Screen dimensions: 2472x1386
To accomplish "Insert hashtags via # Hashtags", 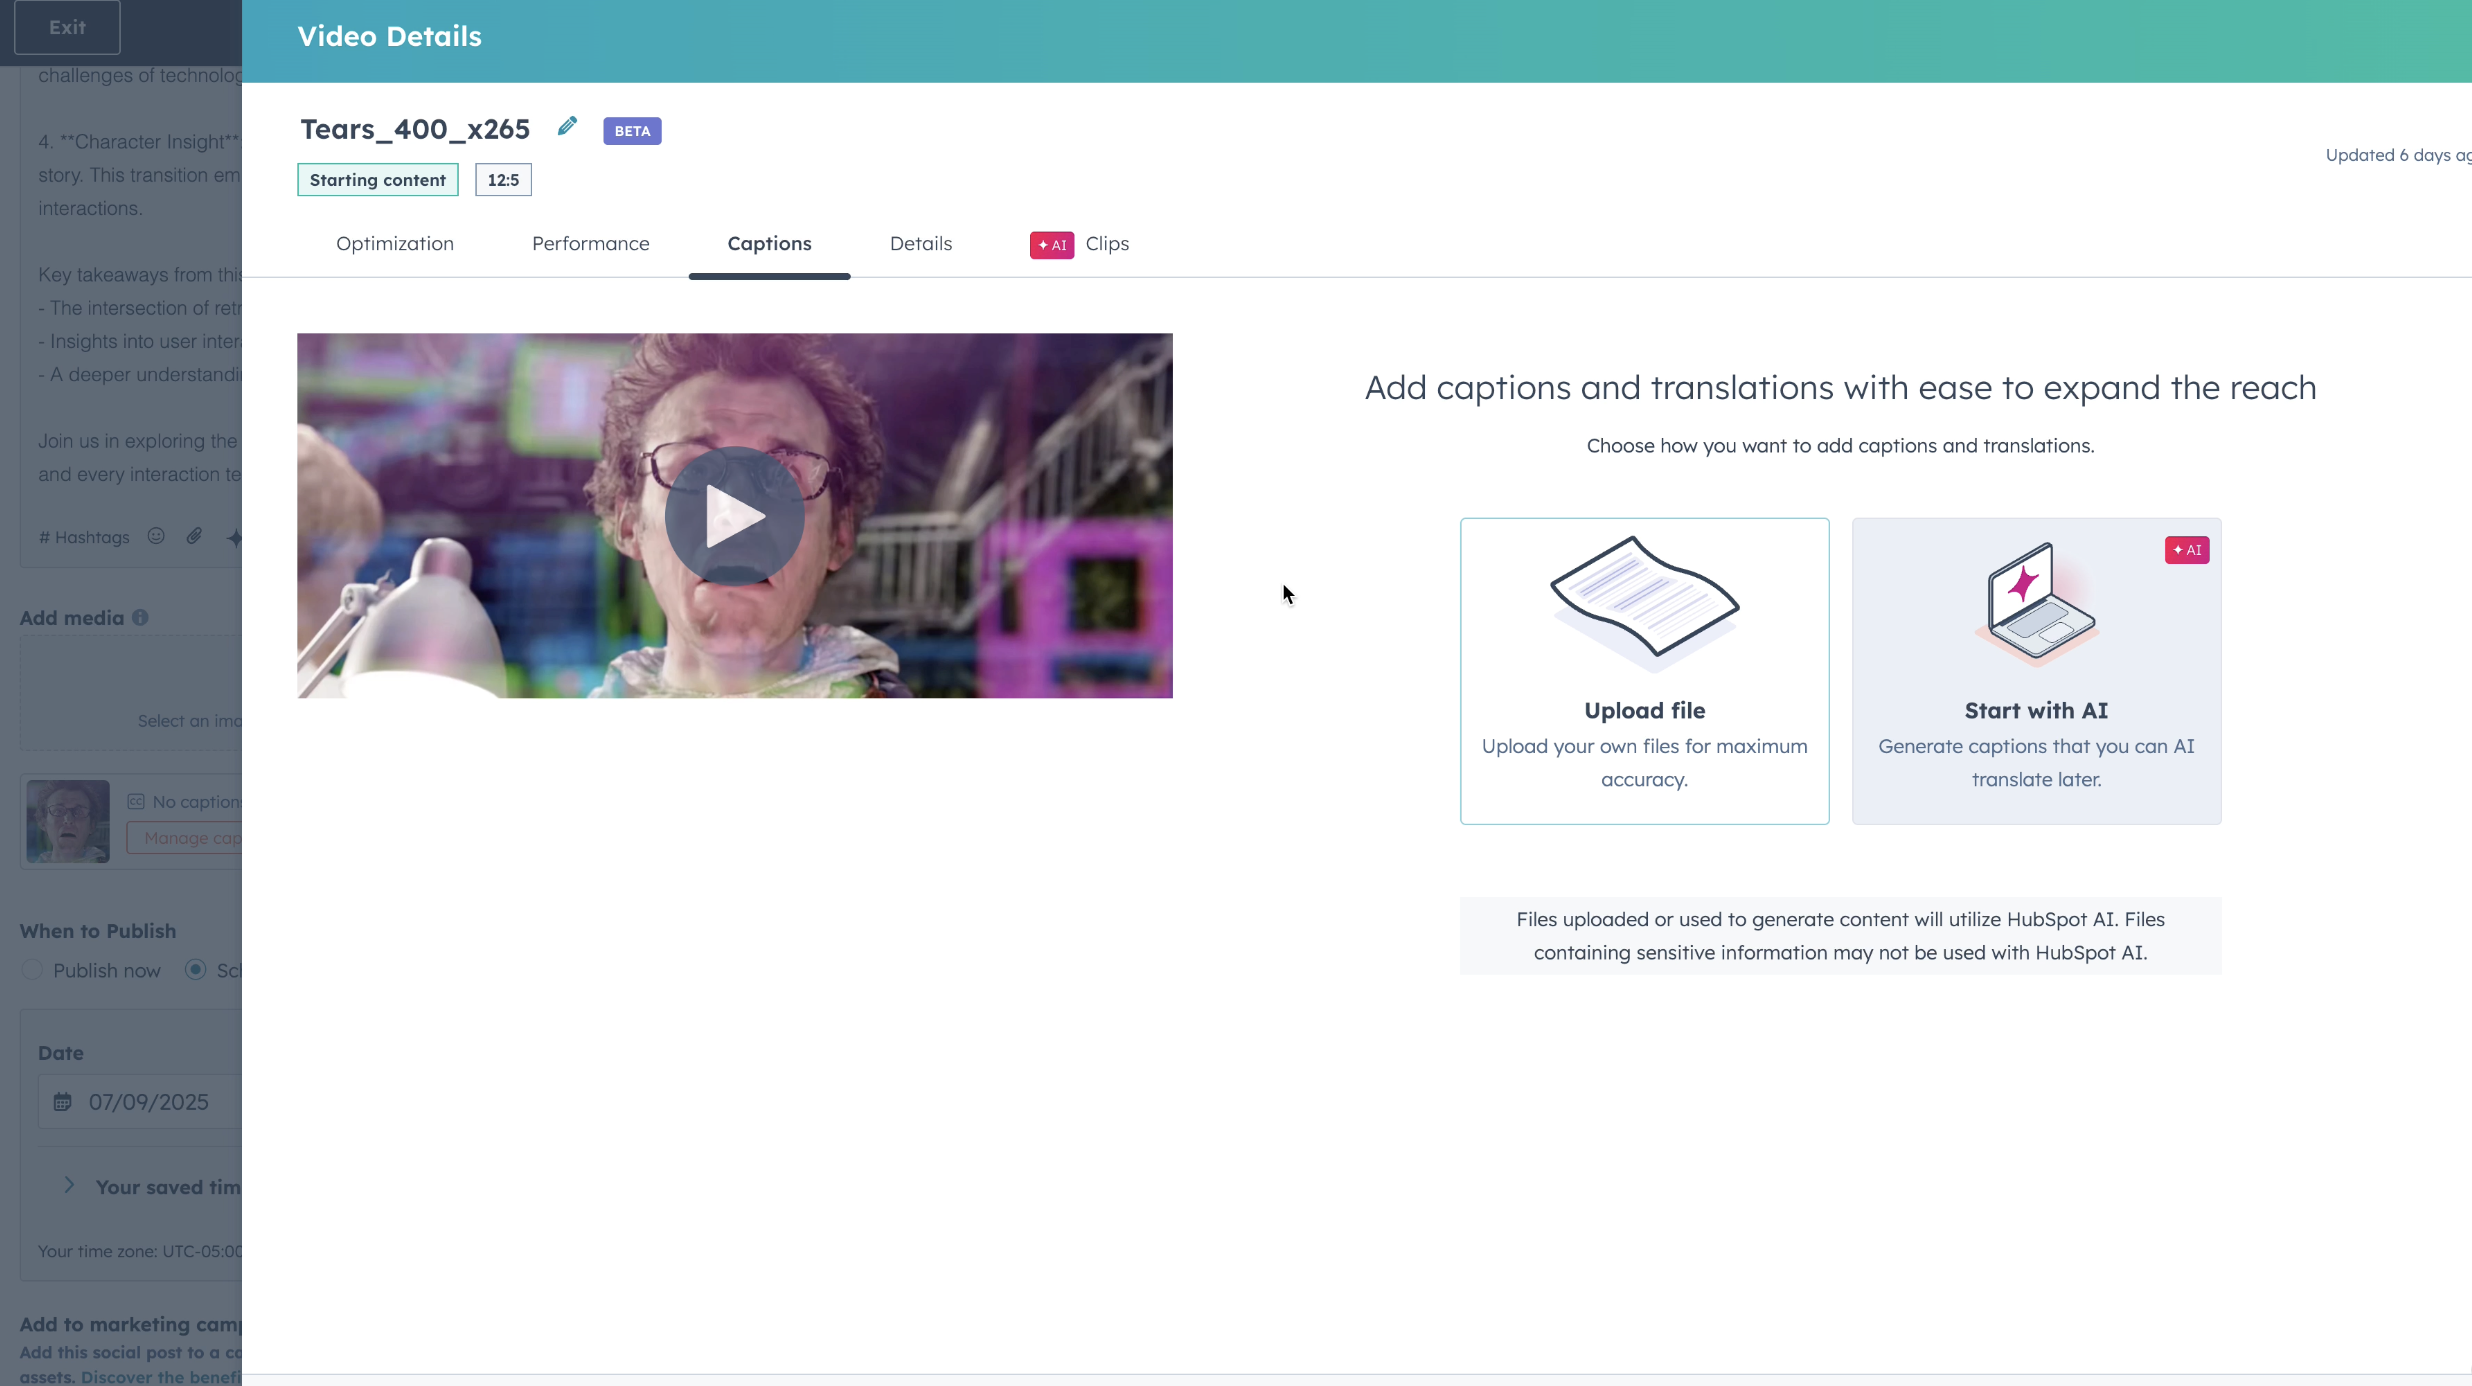I will pyautogui.click(x=84, y=537).
